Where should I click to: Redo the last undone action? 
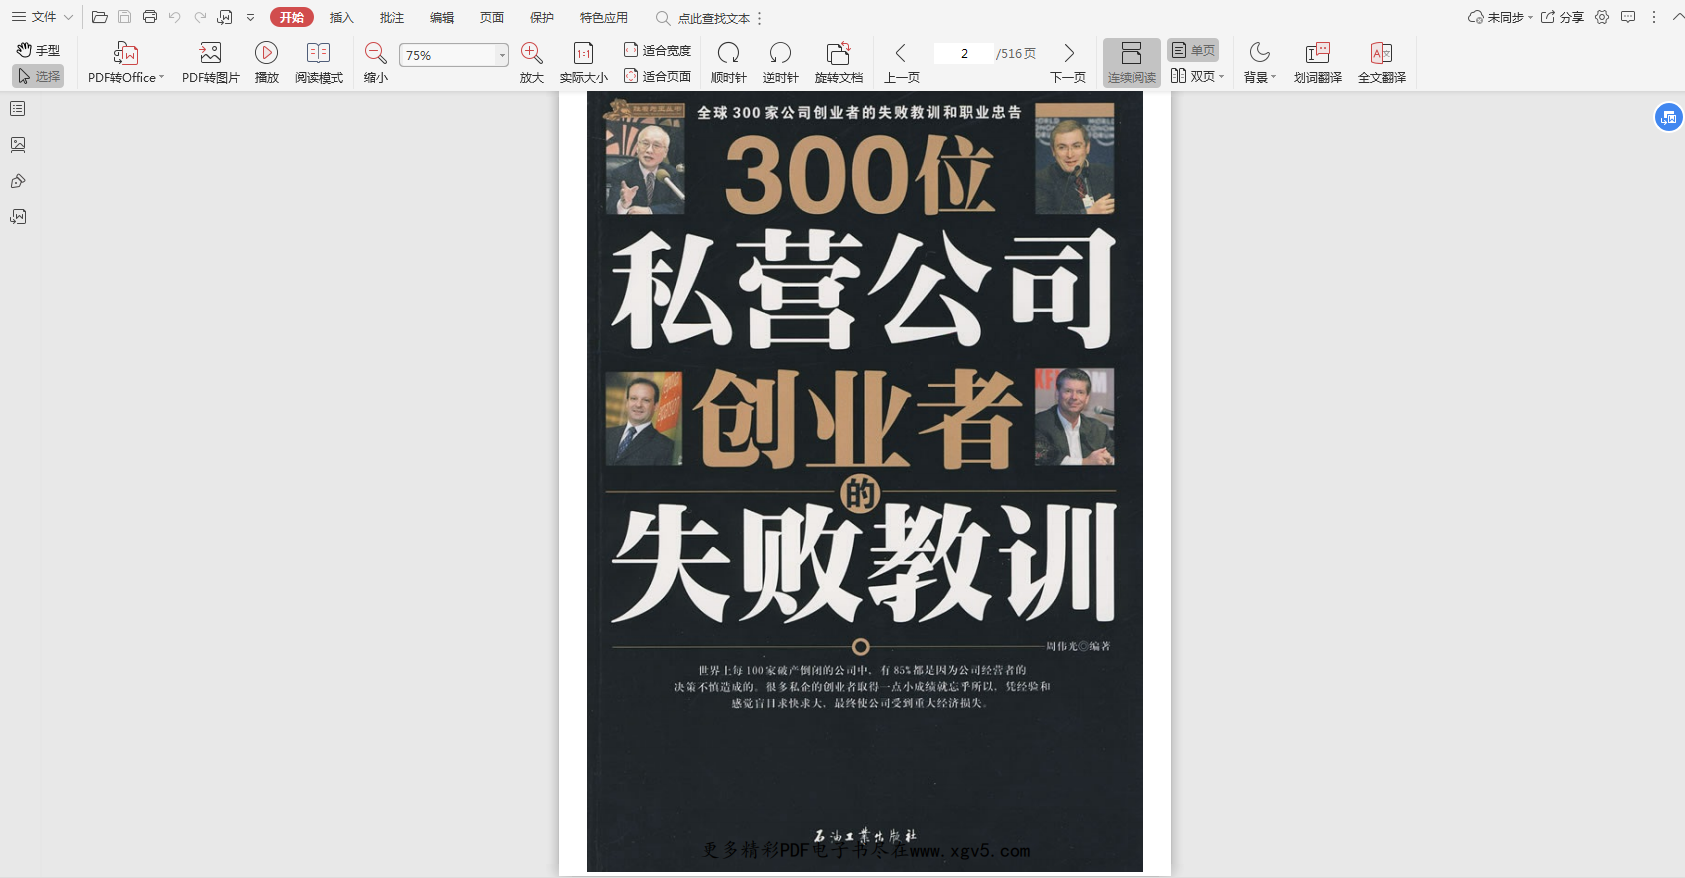(200, 17)
